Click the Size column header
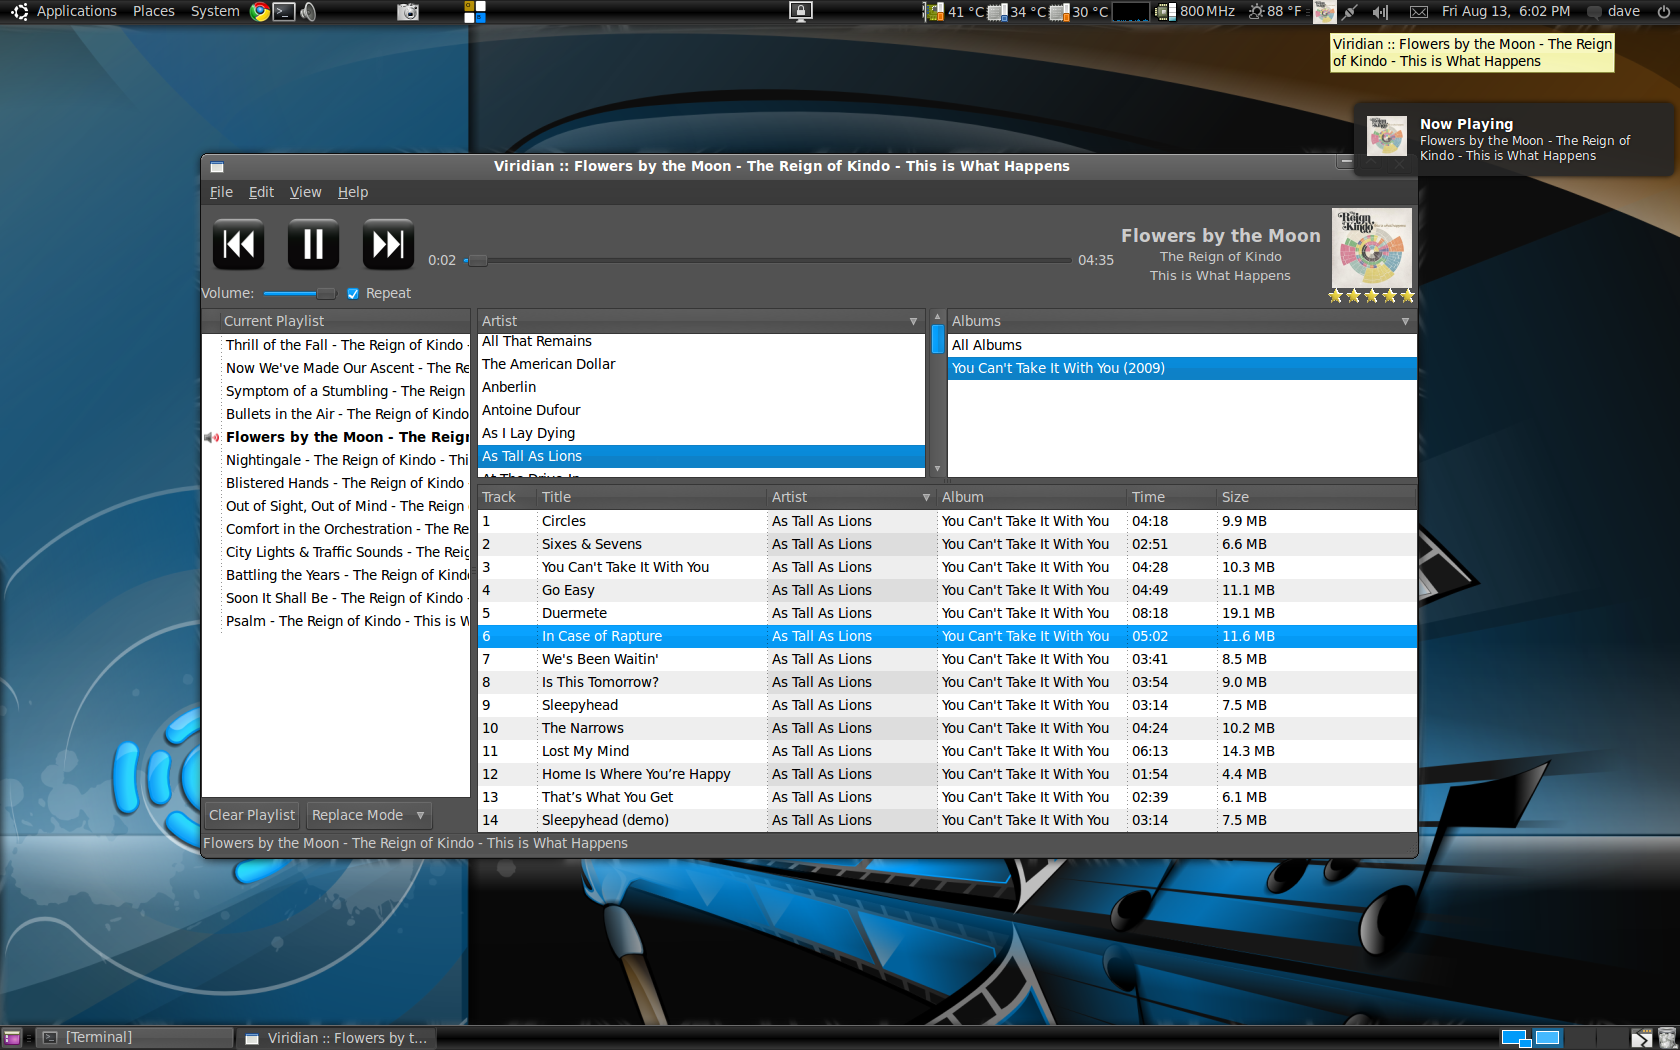The image size is (1680, 1050). click(x=1316, y=497)
